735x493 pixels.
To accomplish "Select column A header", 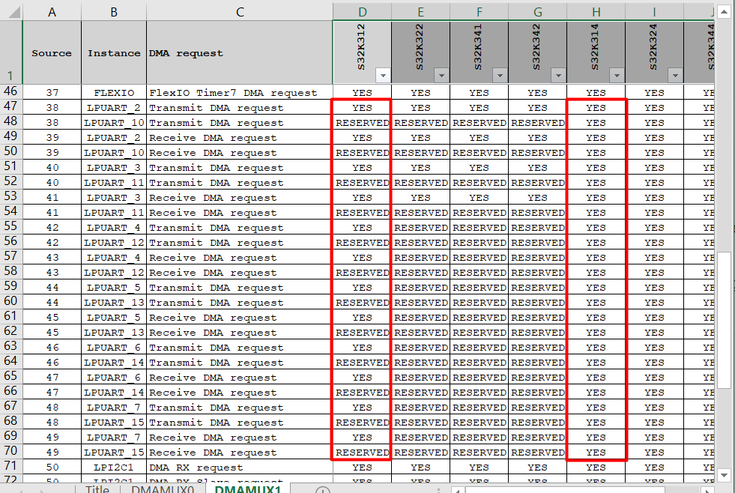I will tap(52, 11).
